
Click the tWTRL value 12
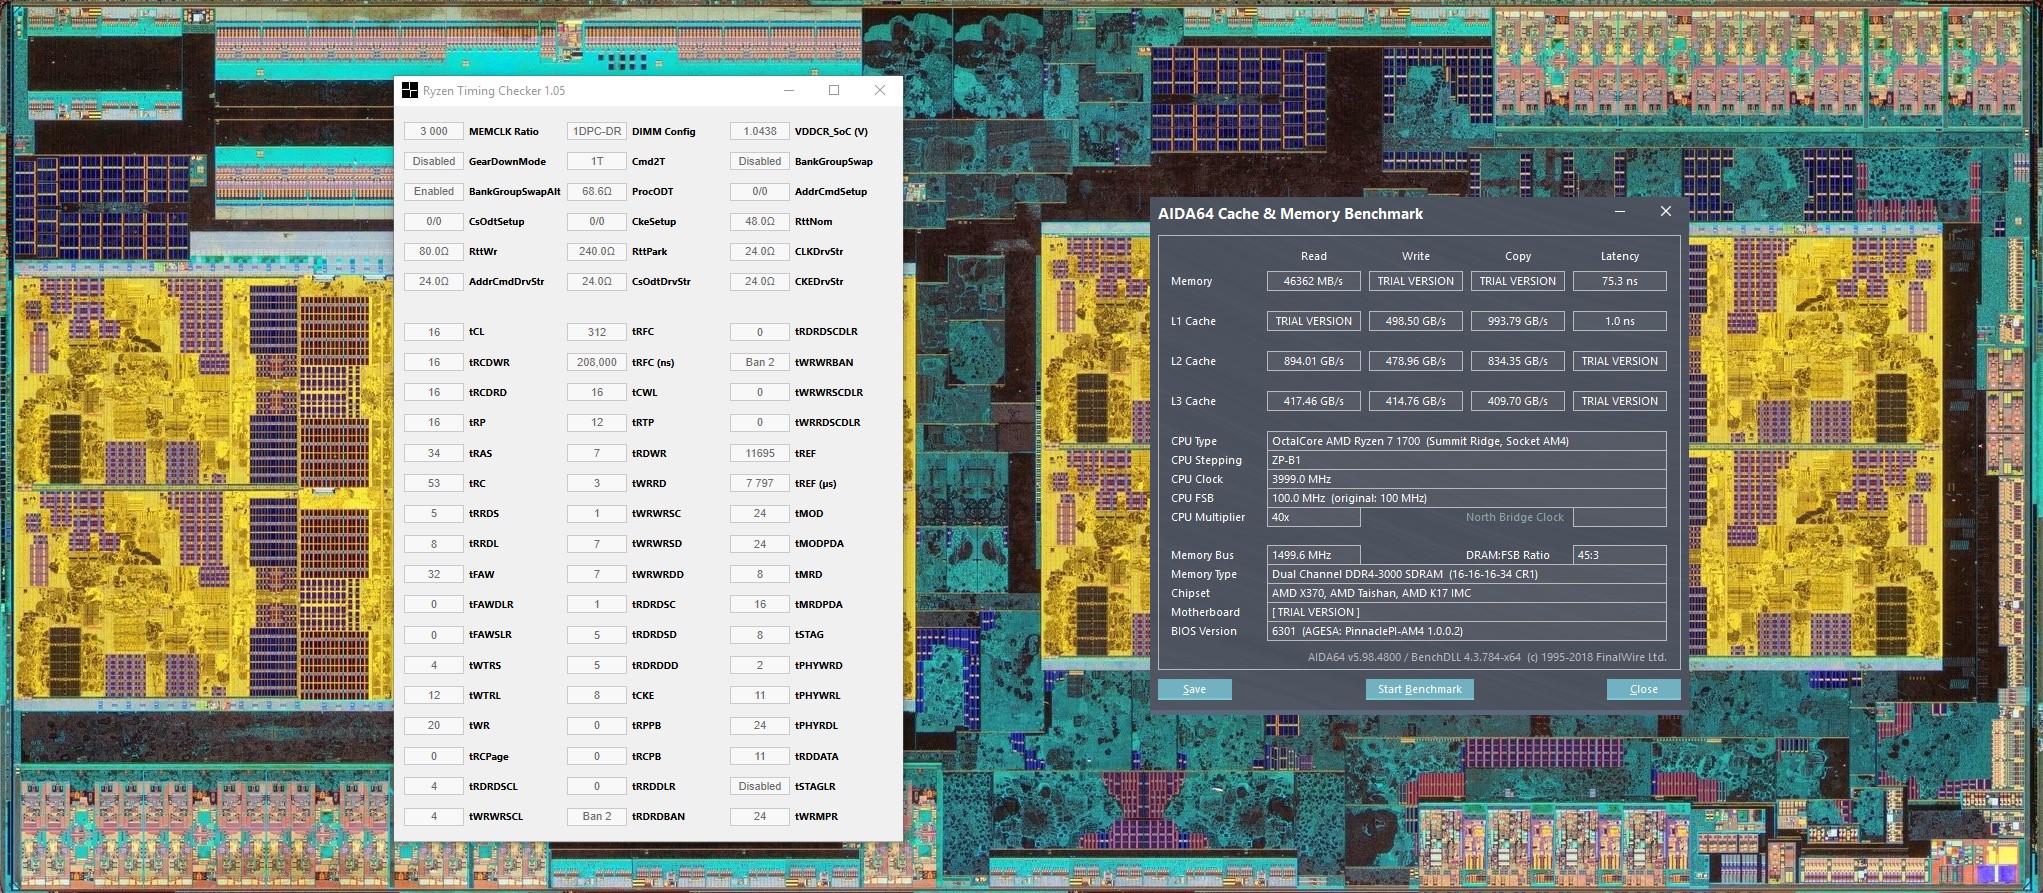434,695
